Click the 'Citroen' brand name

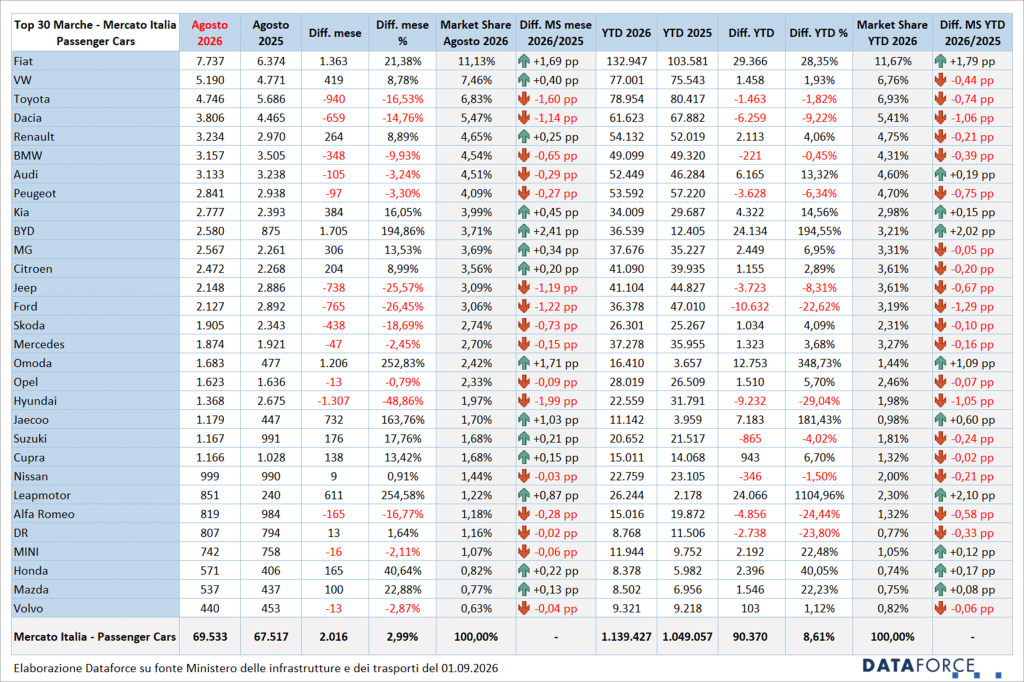(33, 269)
